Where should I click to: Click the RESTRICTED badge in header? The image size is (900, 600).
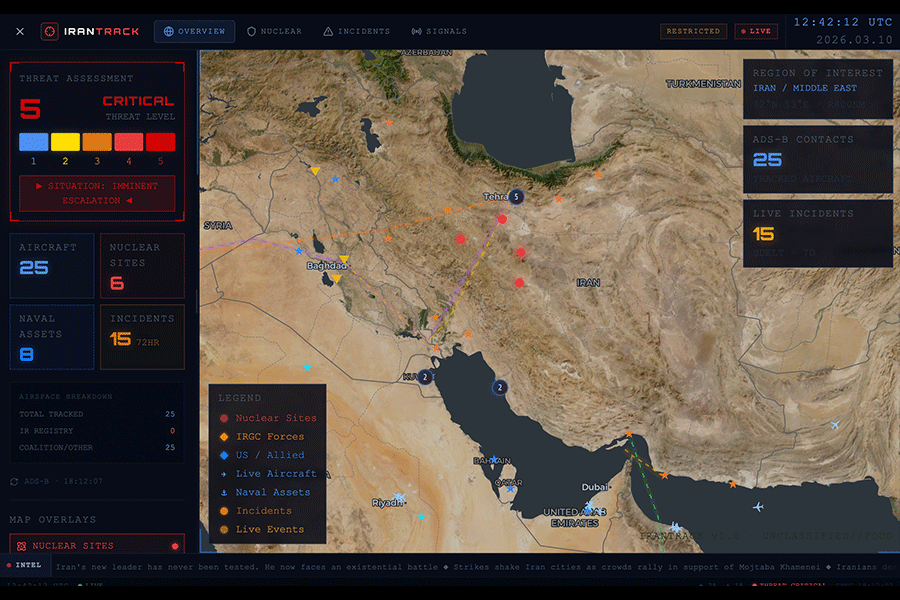pyautogui.click(x=693, y=31)
